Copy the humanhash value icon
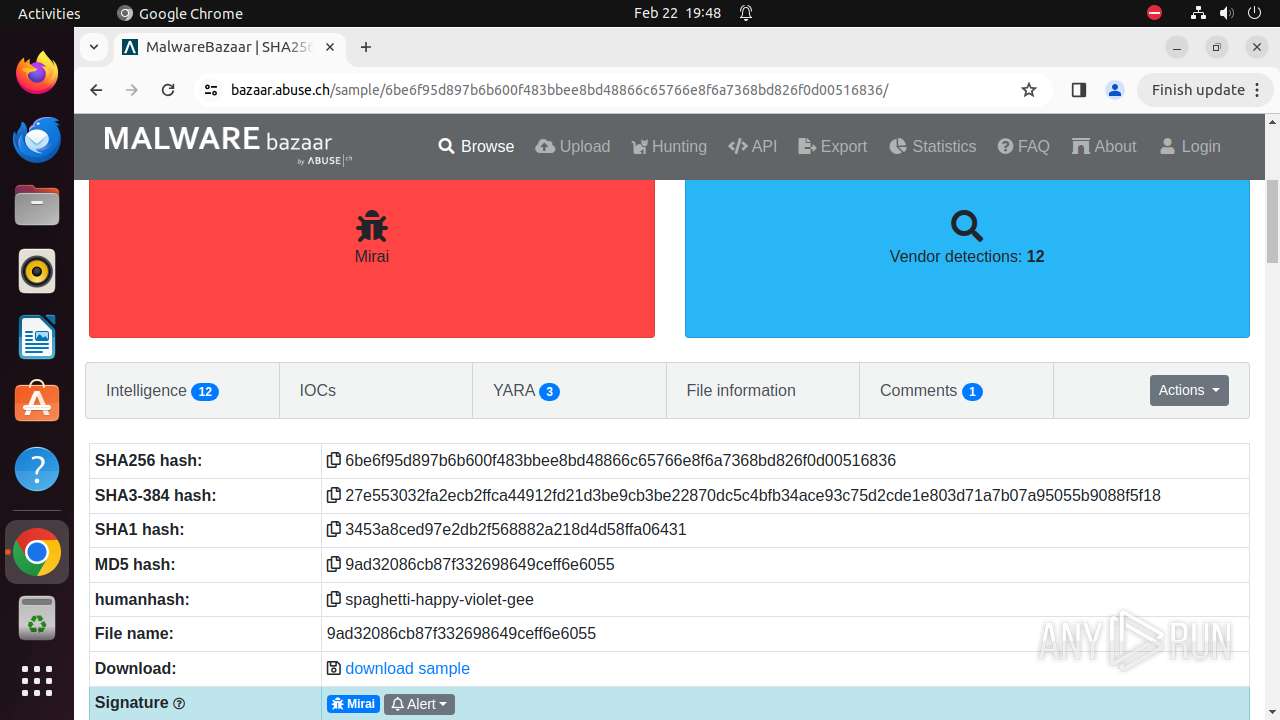The width and height of the screenshot is (1280, 720). 334,599
